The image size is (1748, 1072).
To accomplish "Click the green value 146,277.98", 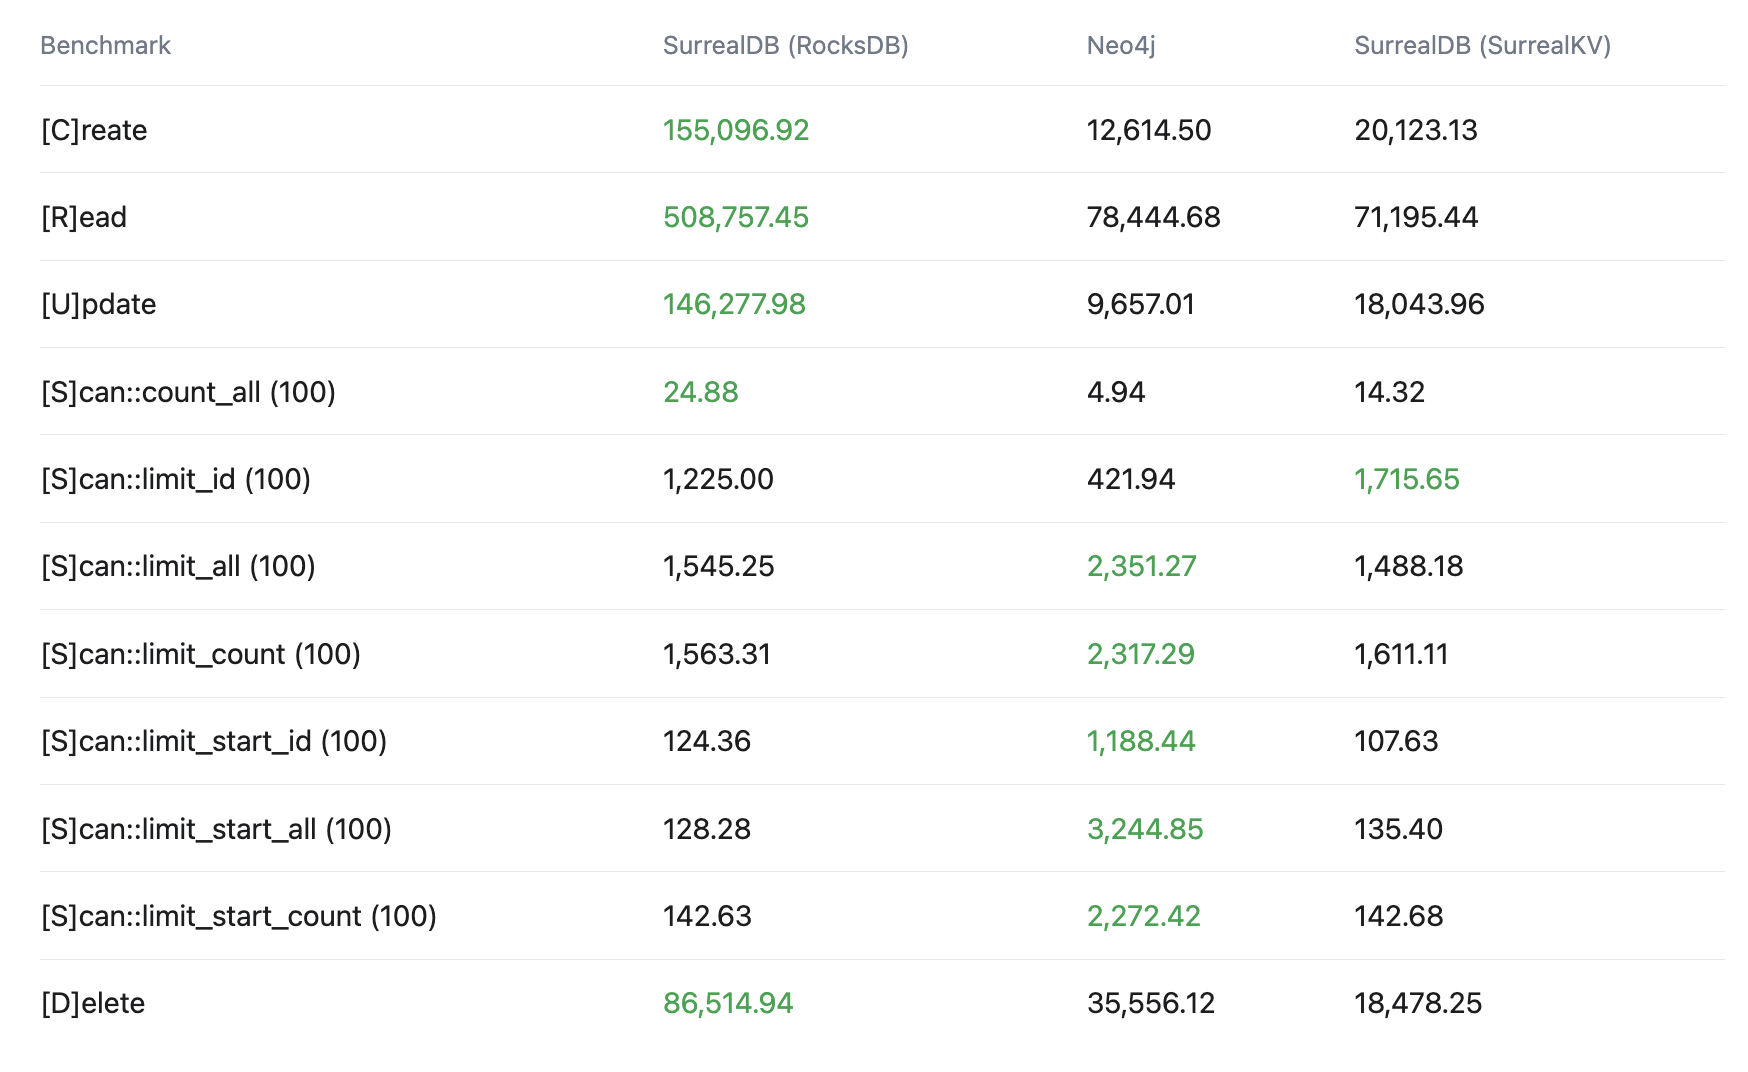I will pyautogui.click(x=734, y=304).
